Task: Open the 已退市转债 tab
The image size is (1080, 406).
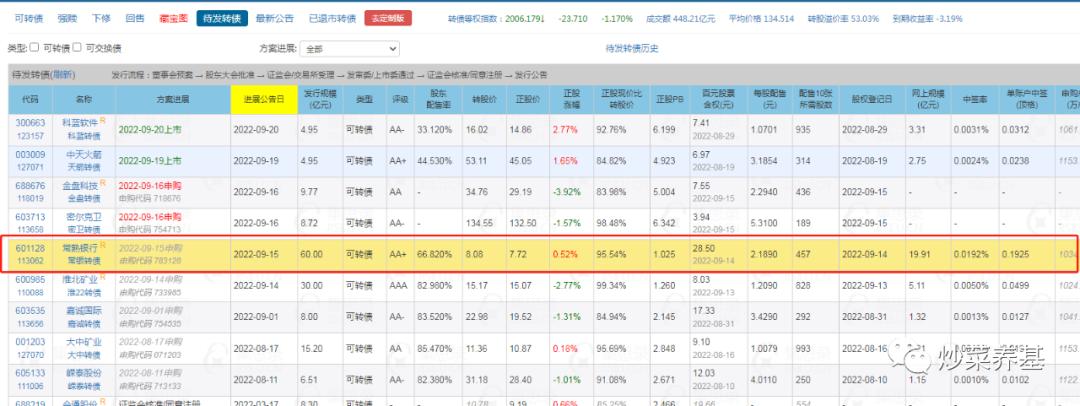Action: point(333,19)
